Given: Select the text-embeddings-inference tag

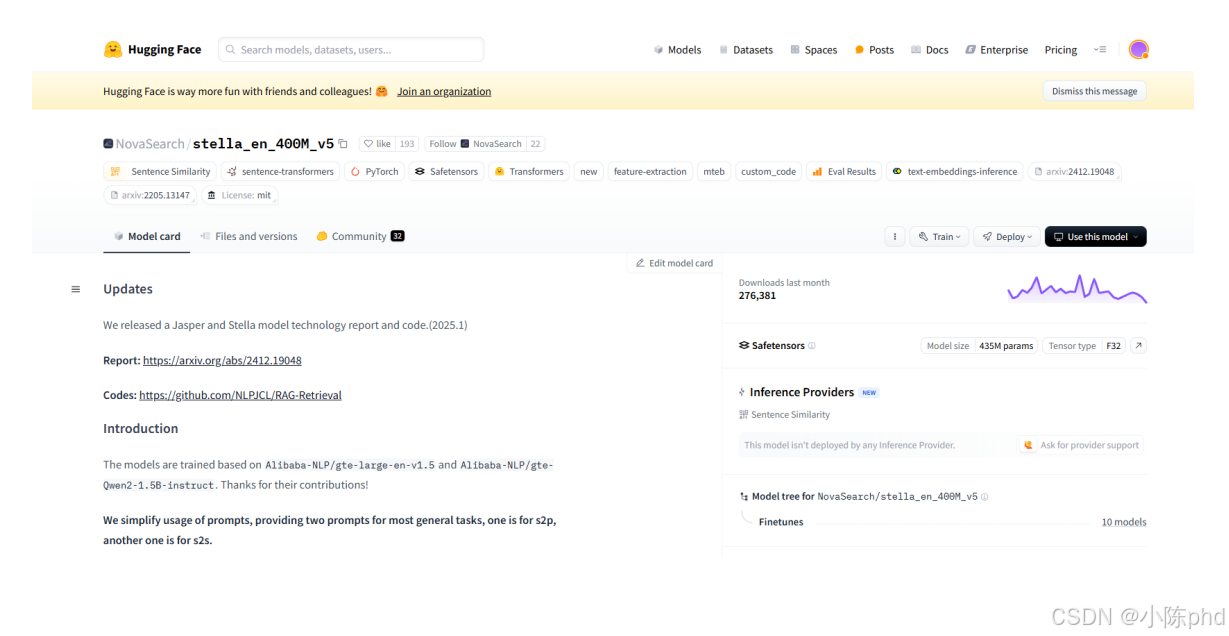Looking at the screenshot, I should click(x=954, y=172).
